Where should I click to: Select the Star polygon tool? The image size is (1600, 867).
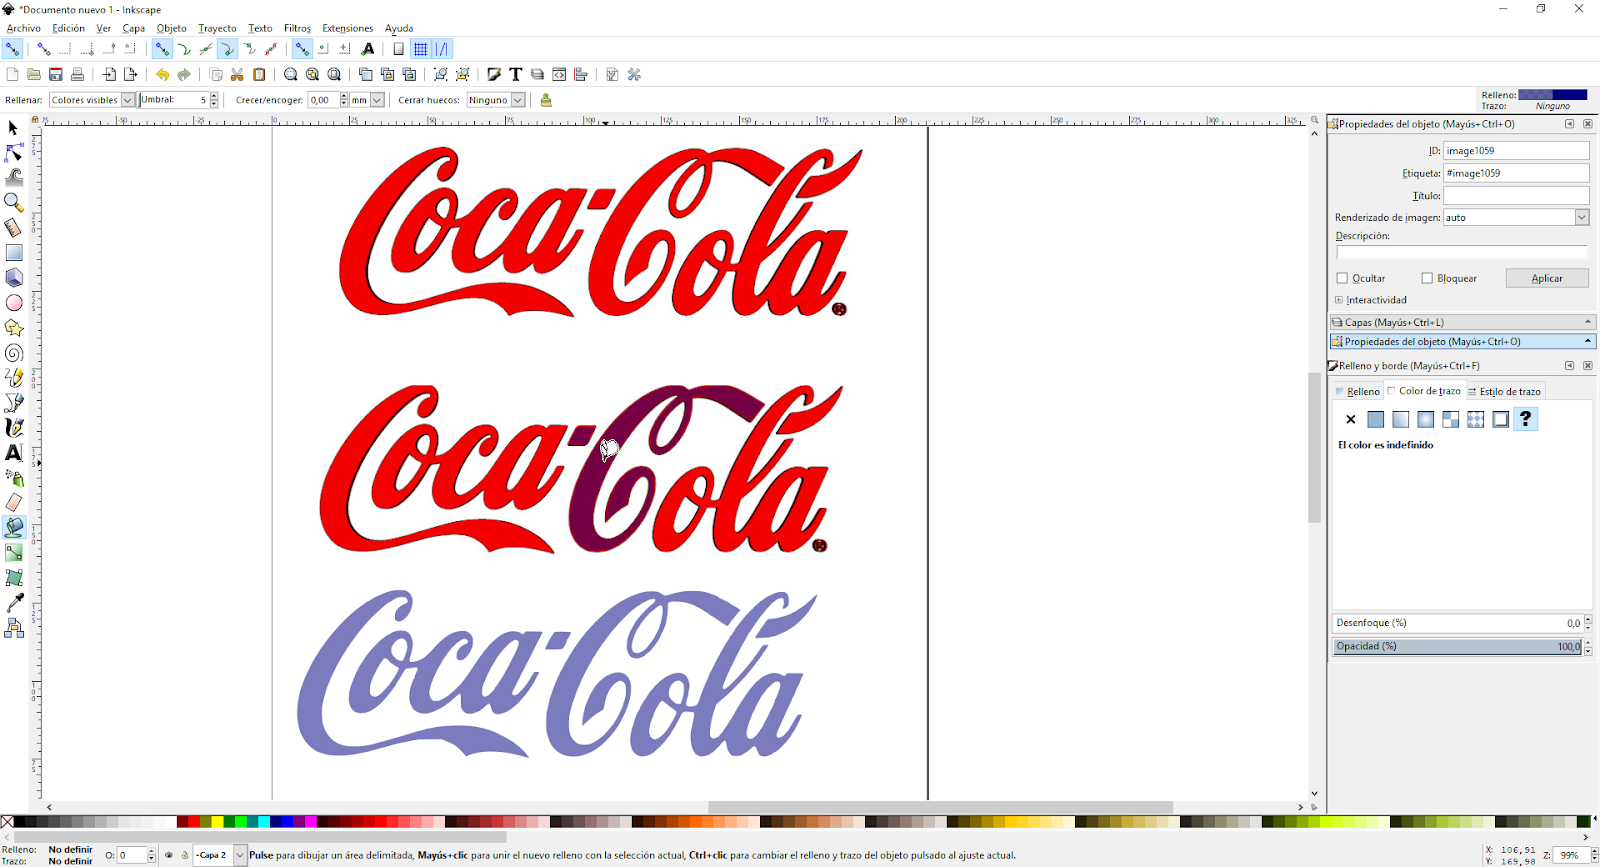click(x=14, y=328)
